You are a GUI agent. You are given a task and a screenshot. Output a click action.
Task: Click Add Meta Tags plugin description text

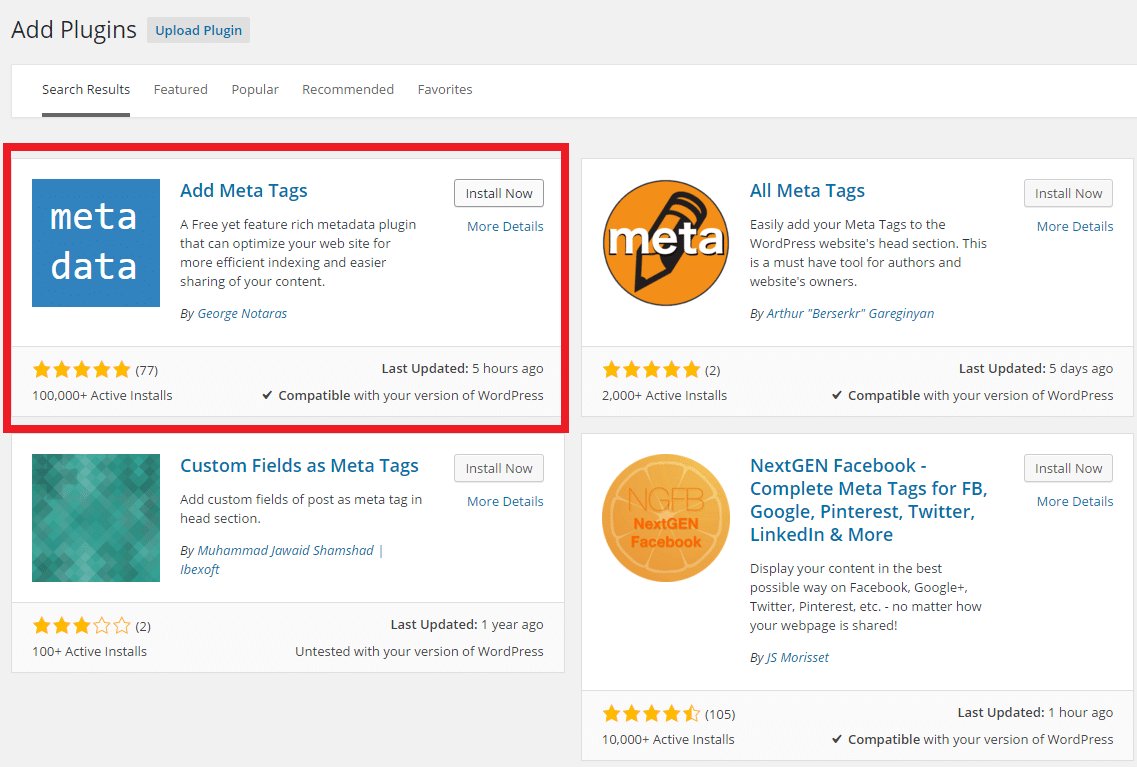[x=298, y=253]
